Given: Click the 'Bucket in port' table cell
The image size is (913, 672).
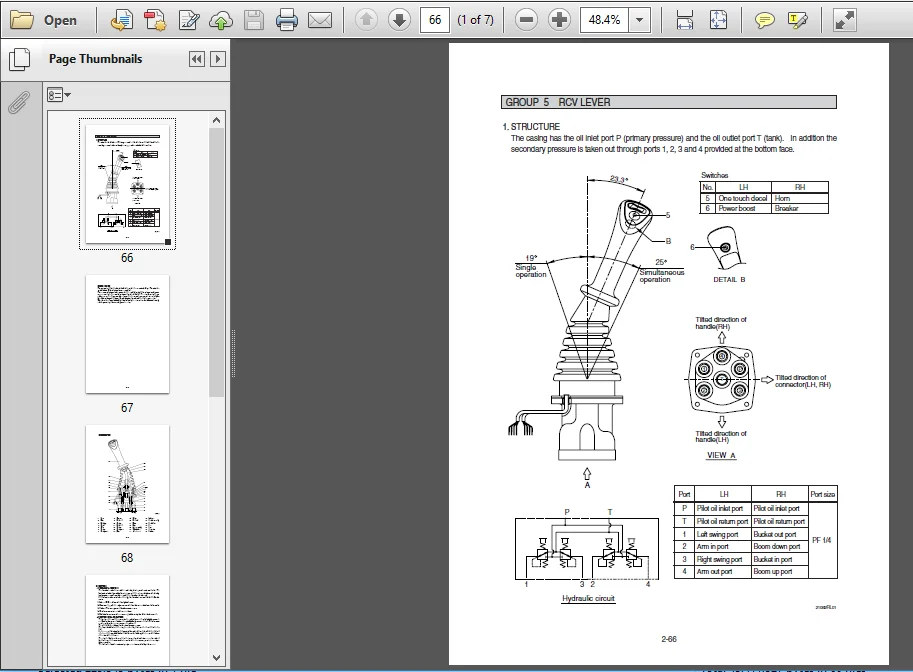Looking at the screenshot, I should 779,559.
